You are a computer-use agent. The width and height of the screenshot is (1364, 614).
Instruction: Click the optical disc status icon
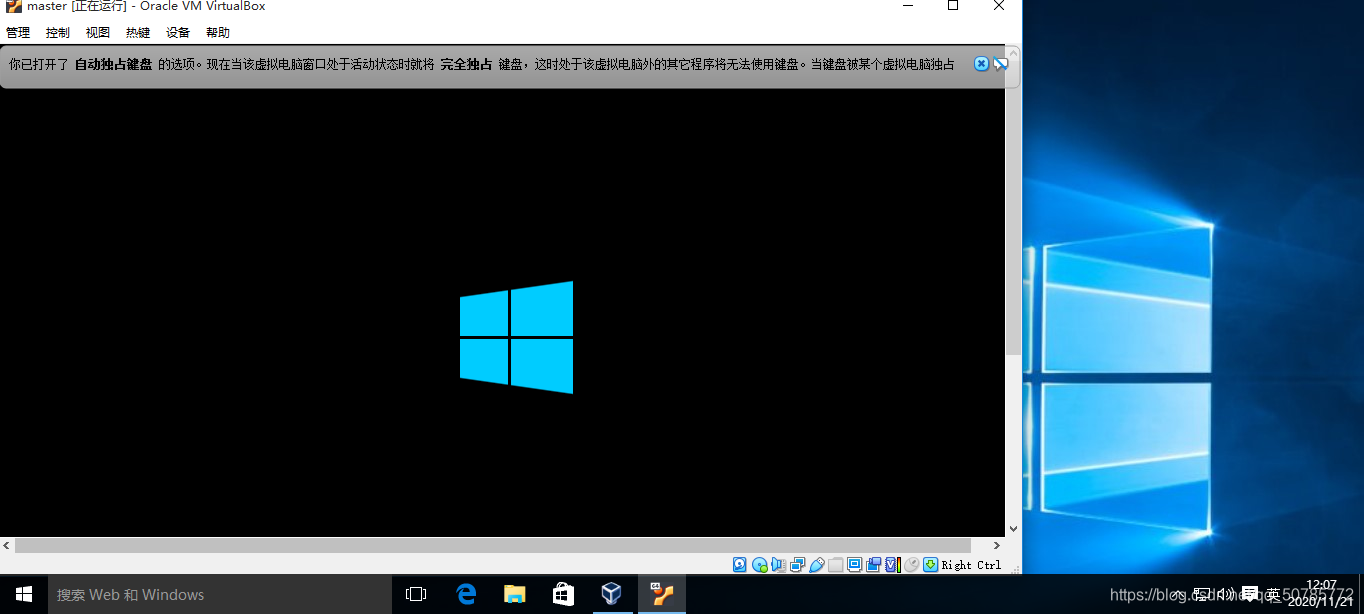[x=760, y=565]
